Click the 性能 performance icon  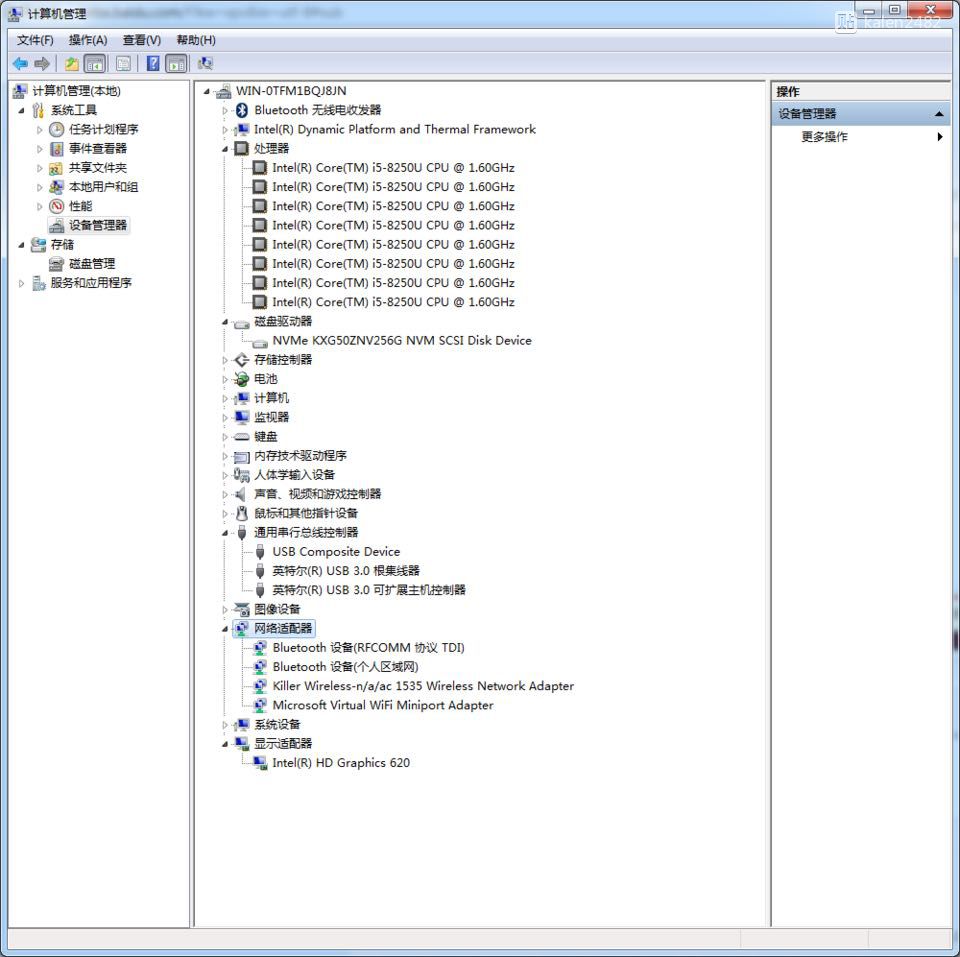(x=56, y=206)
